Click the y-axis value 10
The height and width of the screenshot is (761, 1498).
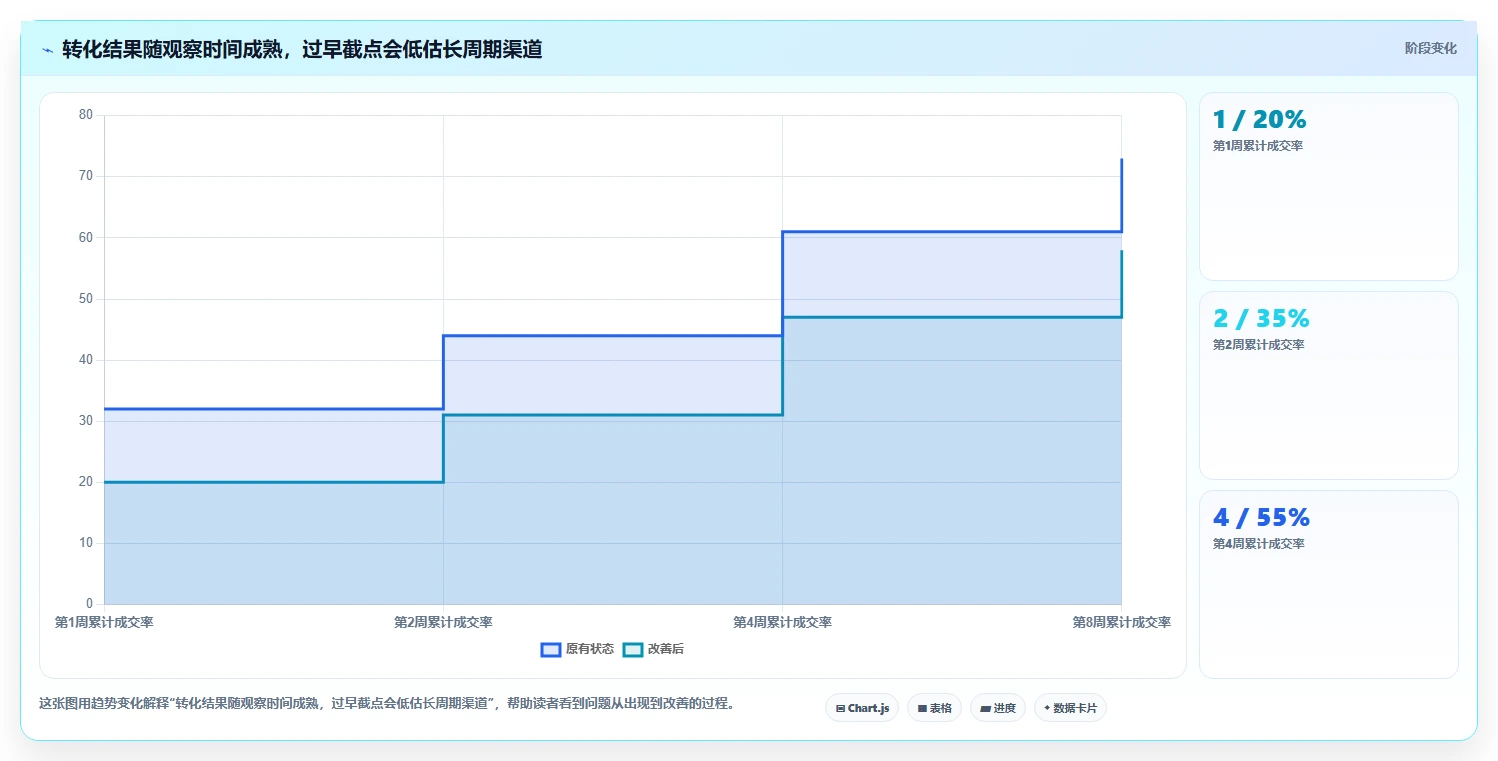[85, 543]
